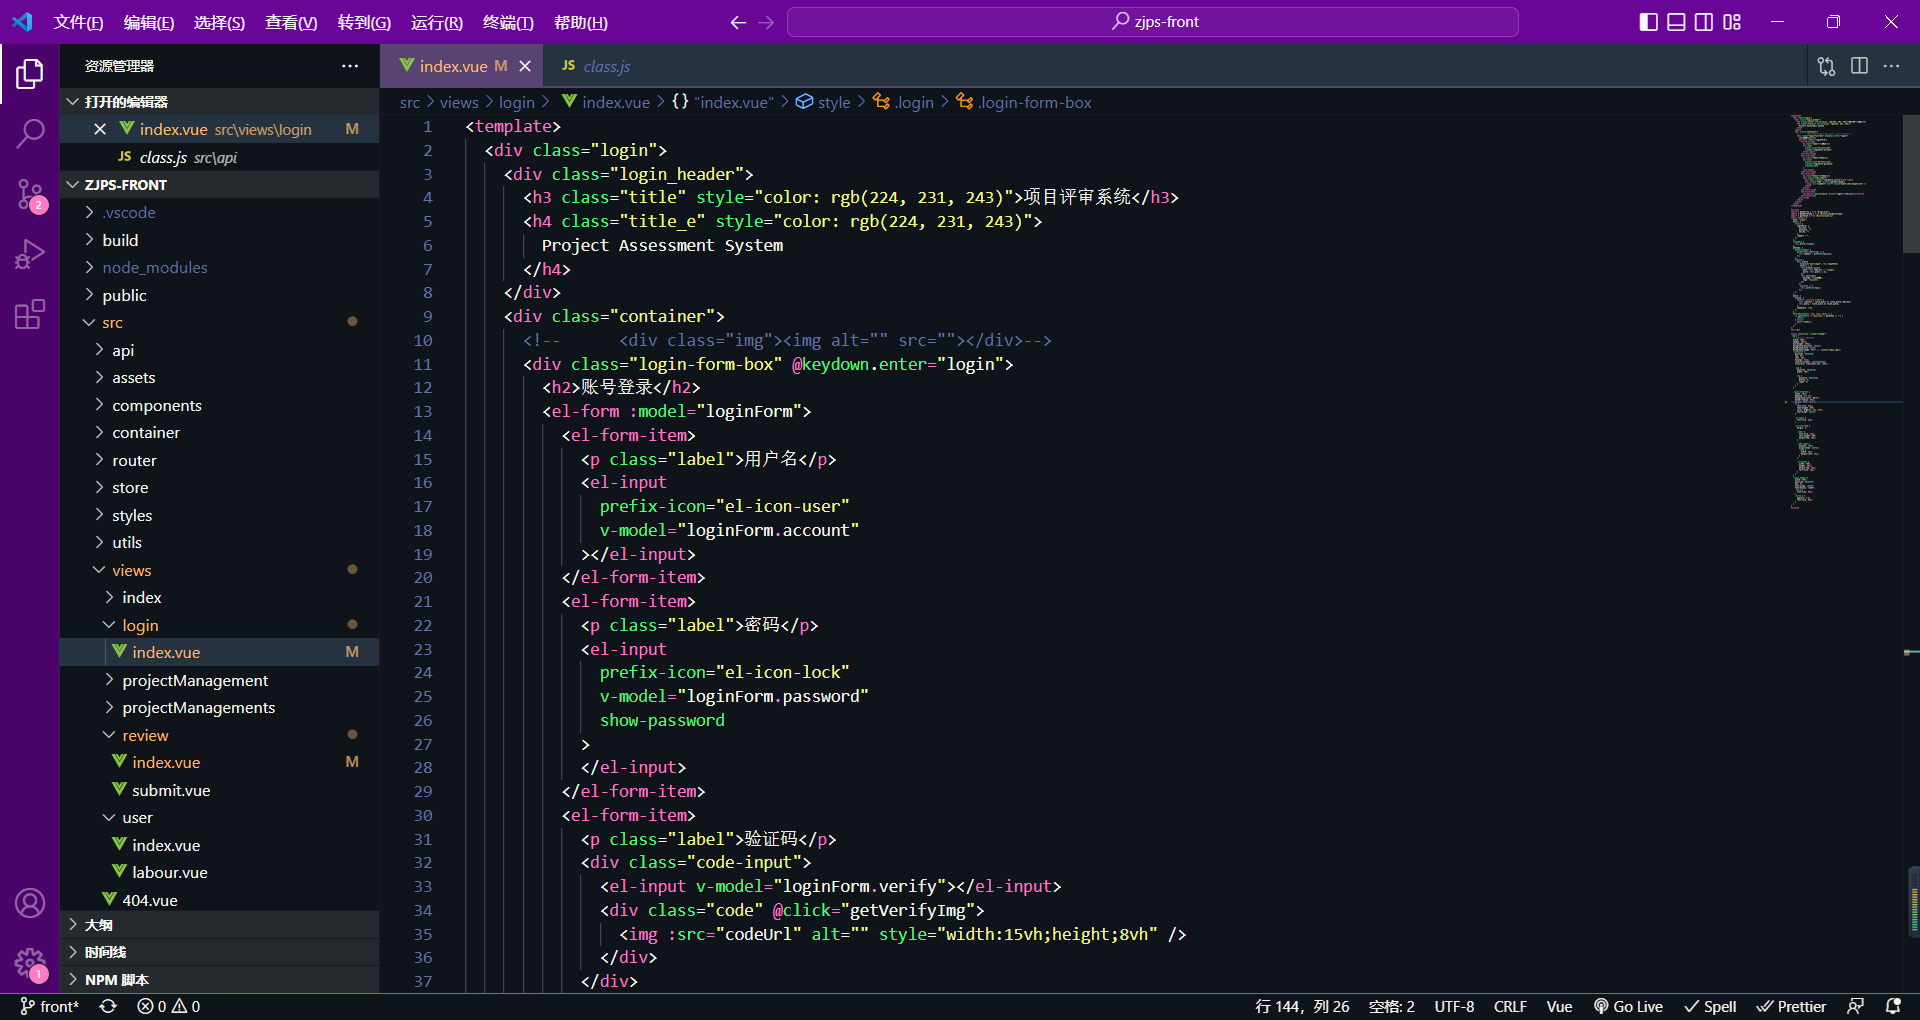Viewport: 1920px width, 1020px height.
Task: Open the Explorer view in activity bar
Action: point(30,73)
